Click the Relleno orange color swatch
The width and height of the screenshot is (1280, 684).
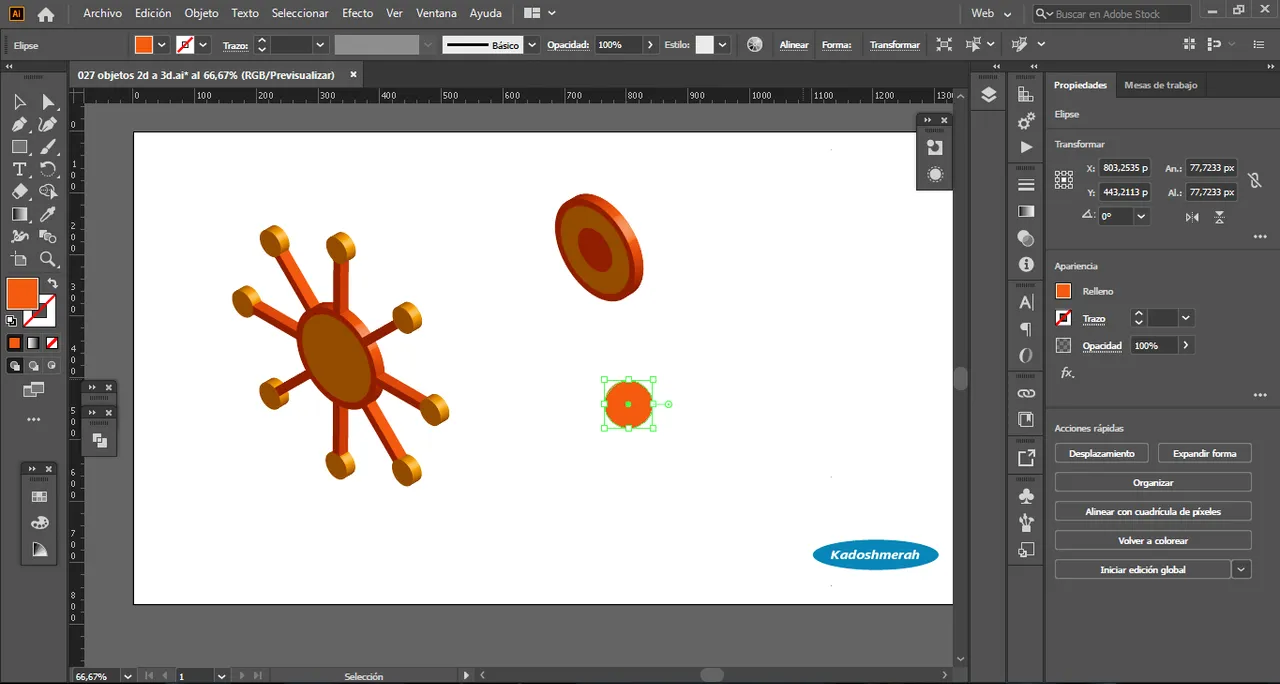1063,291
